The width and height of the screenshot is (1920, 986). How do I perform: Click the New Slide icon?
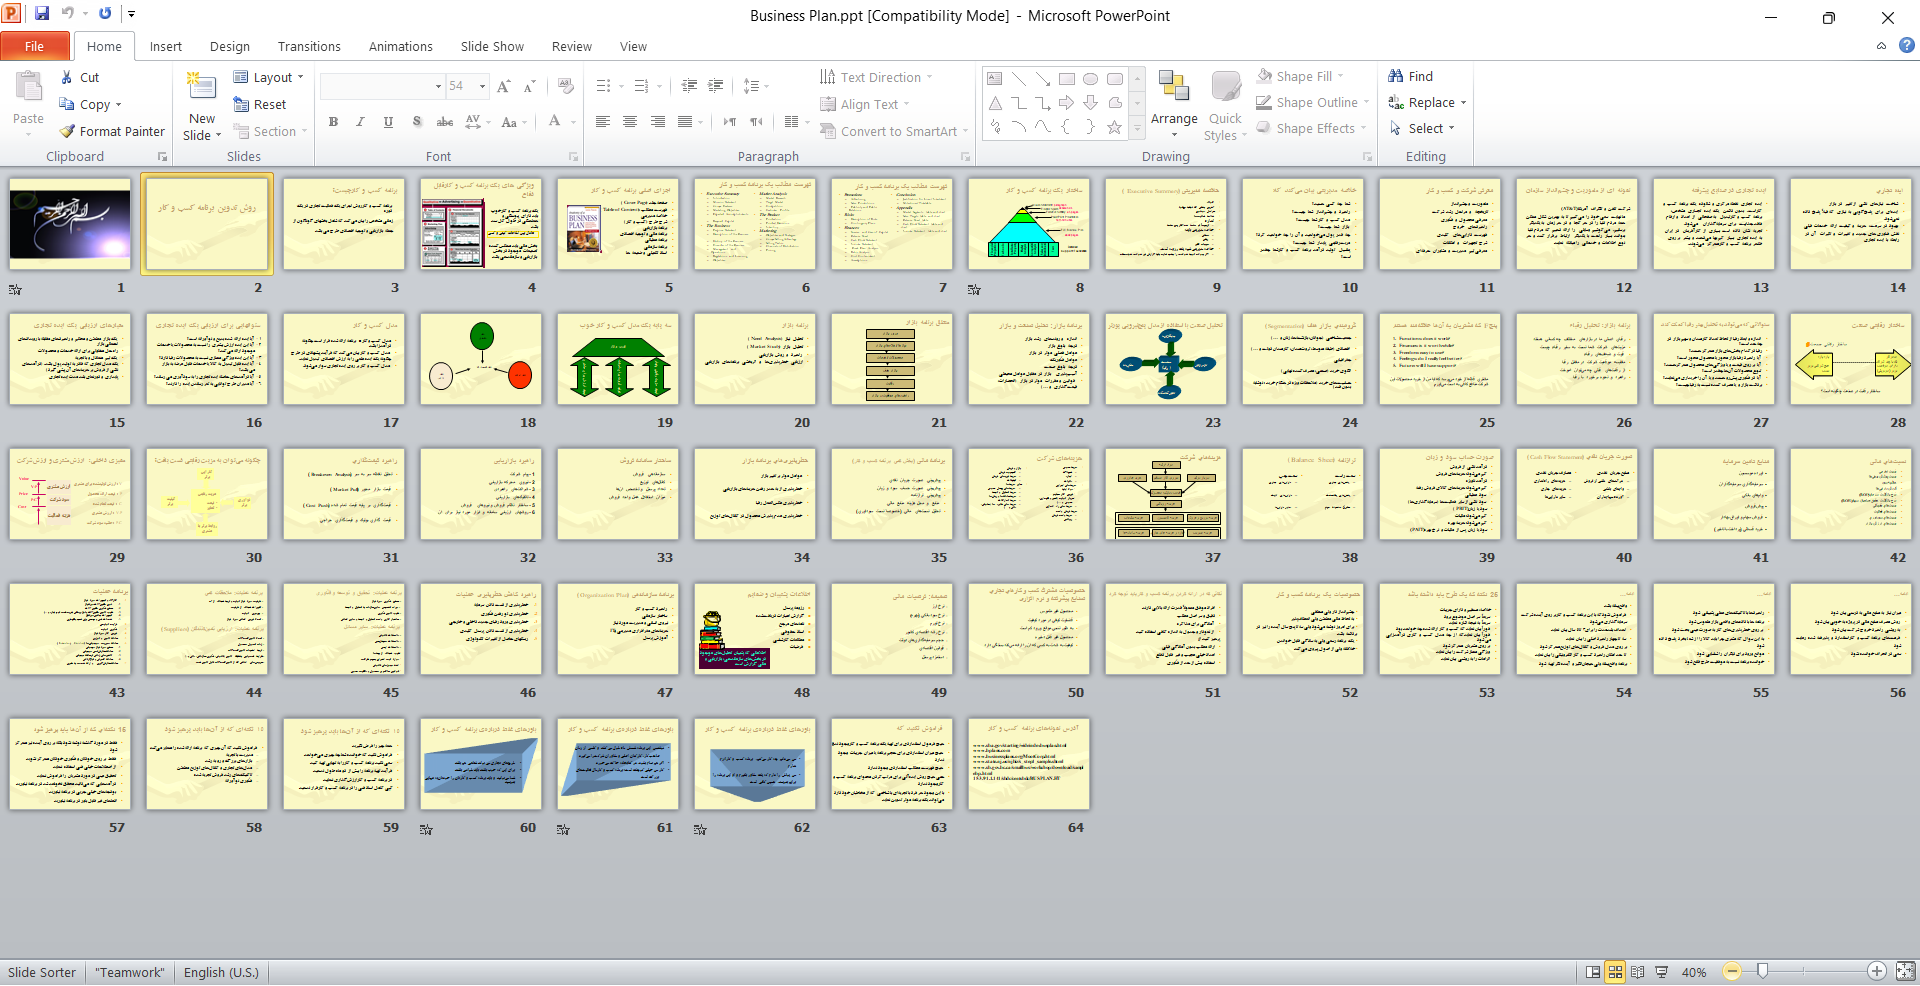coord(202,87)
